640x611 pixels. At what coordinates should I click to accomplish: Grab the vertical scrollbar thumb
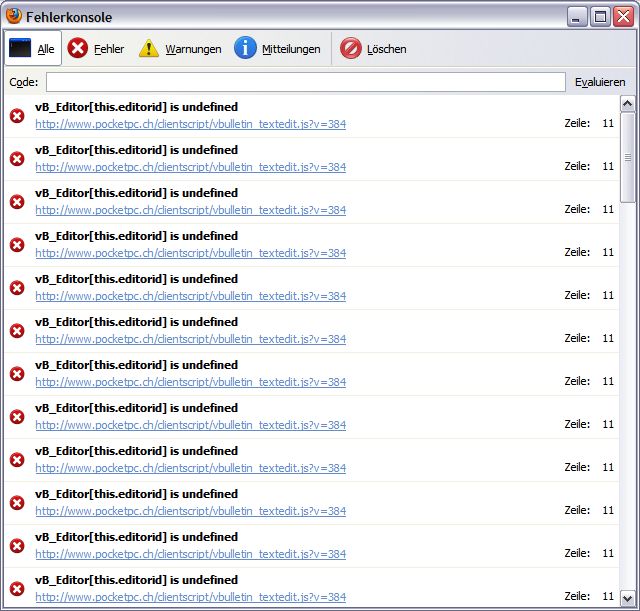pyautogui.click(x=627, y=157)
